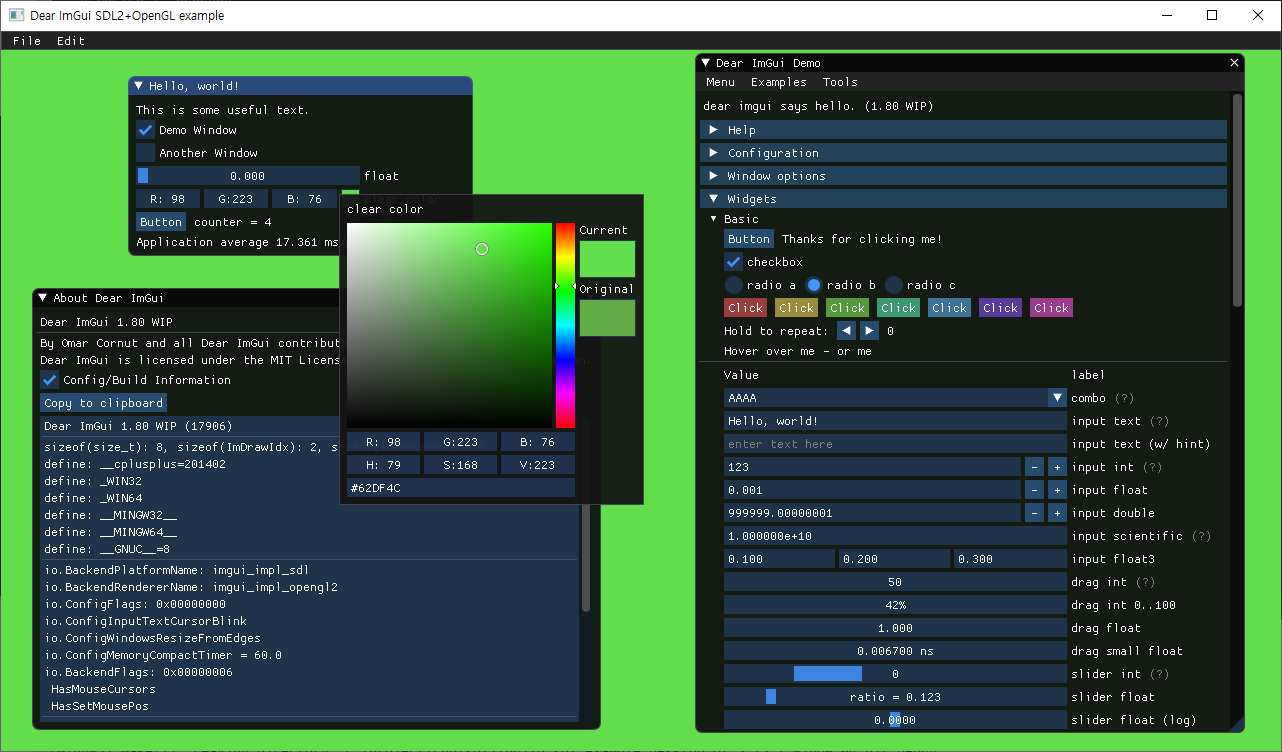Viewport: 1282px width, 752px height.
Task: Click the right arrow repeat button
Action: [869, 331]
